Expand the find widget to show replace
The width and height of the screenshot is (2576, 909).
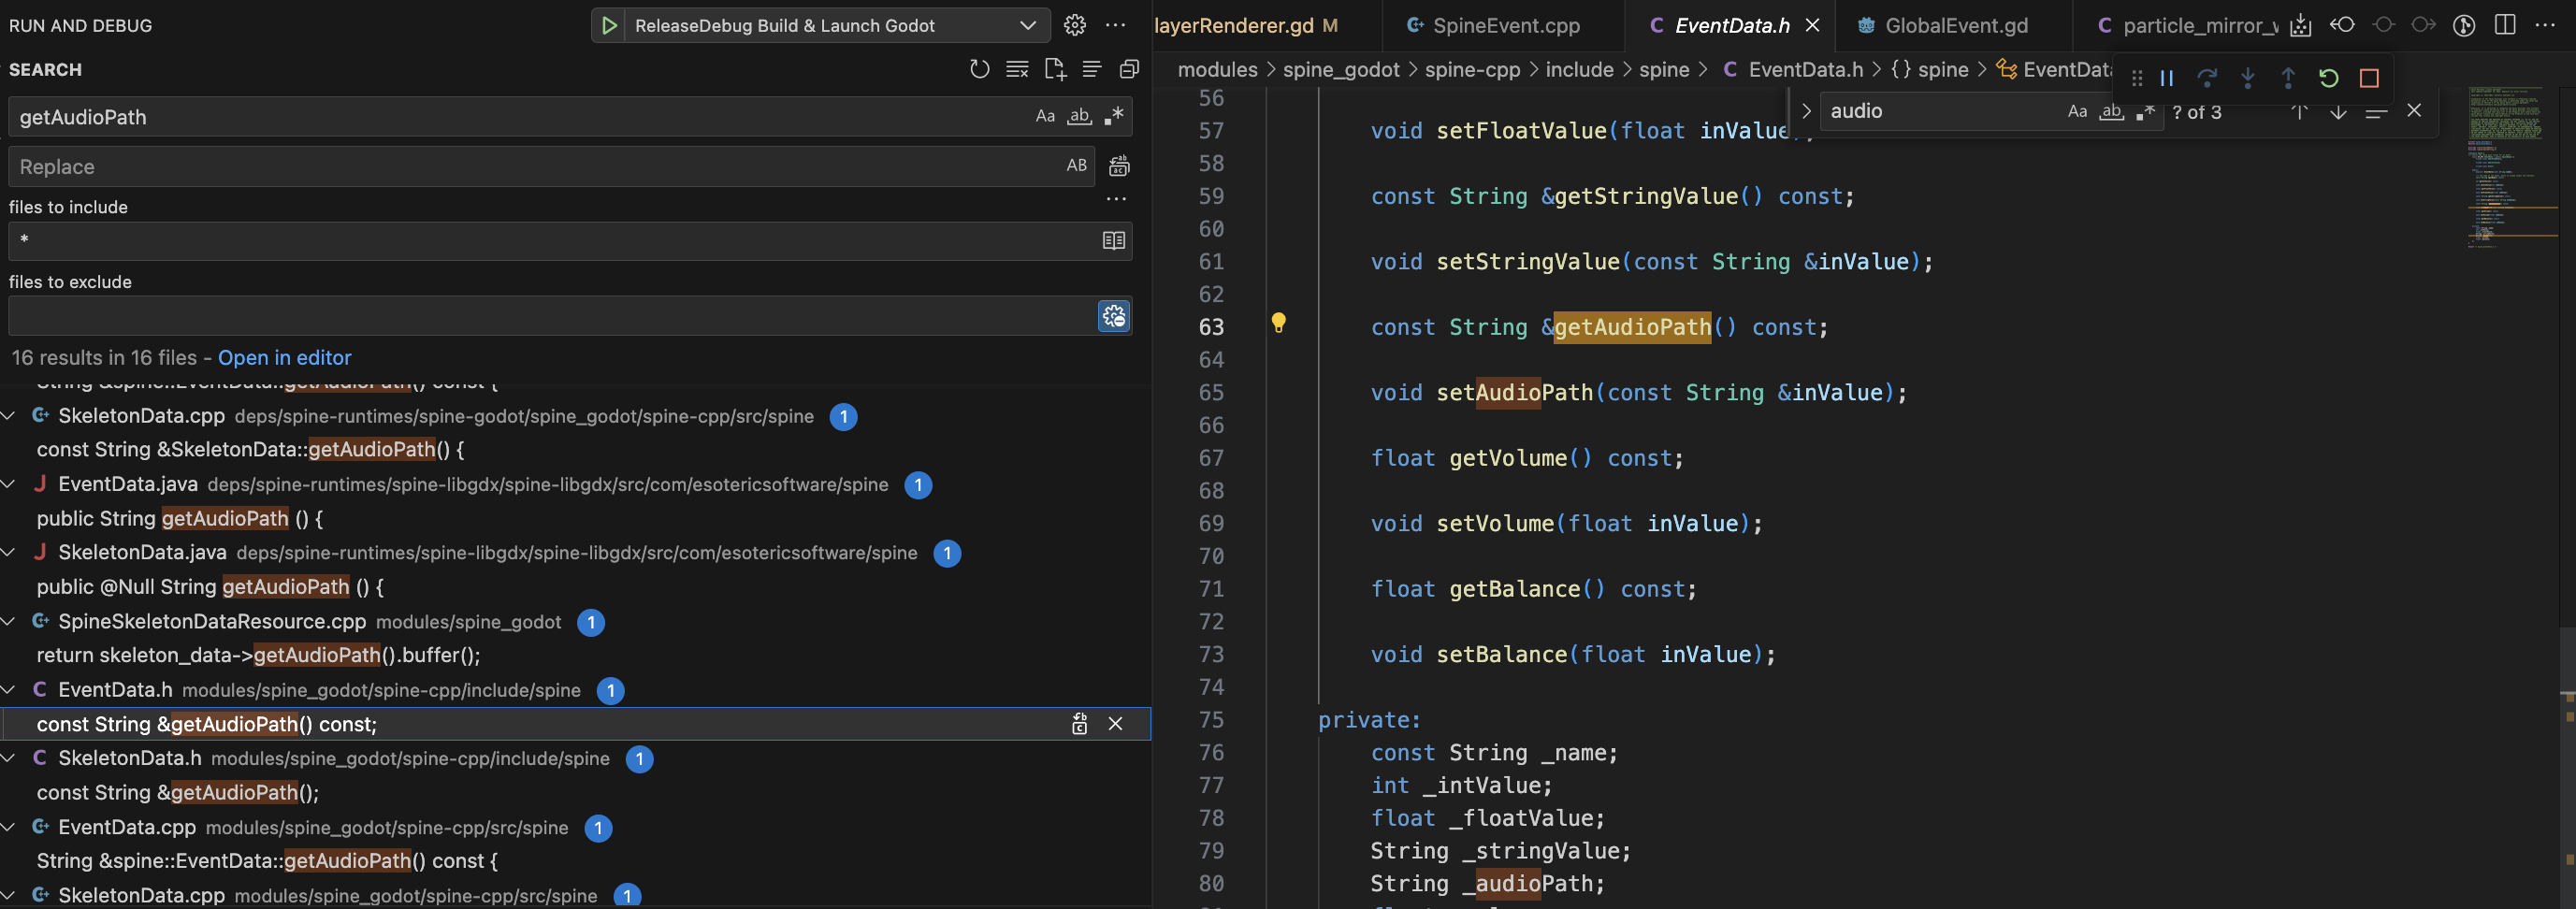pyautogui.click(x=1807, y=111)
